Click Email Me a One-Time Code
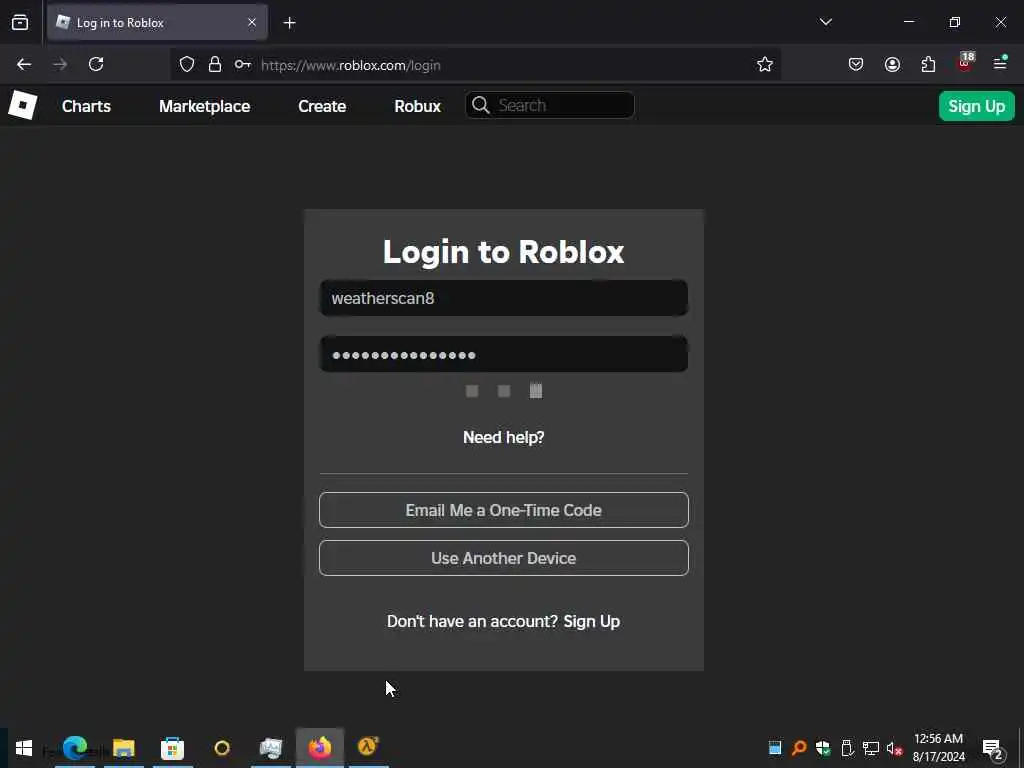1024x768 pixels. point(504,510)
